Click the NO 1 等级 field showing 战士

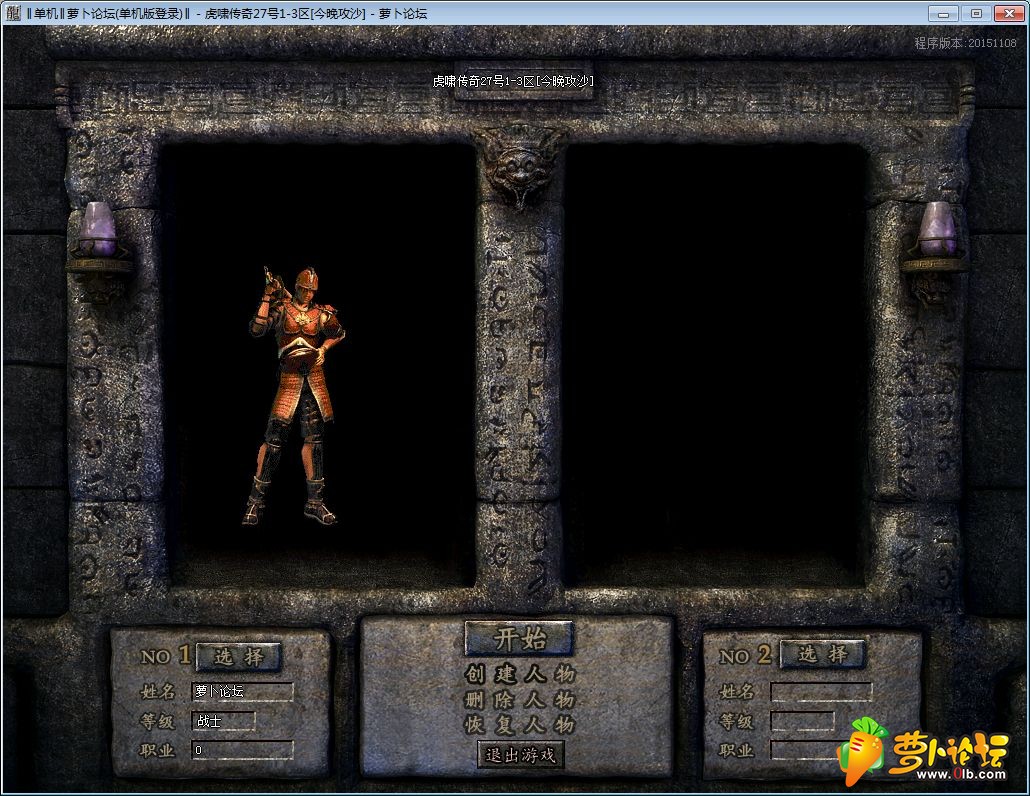click(x=223, y=721)
